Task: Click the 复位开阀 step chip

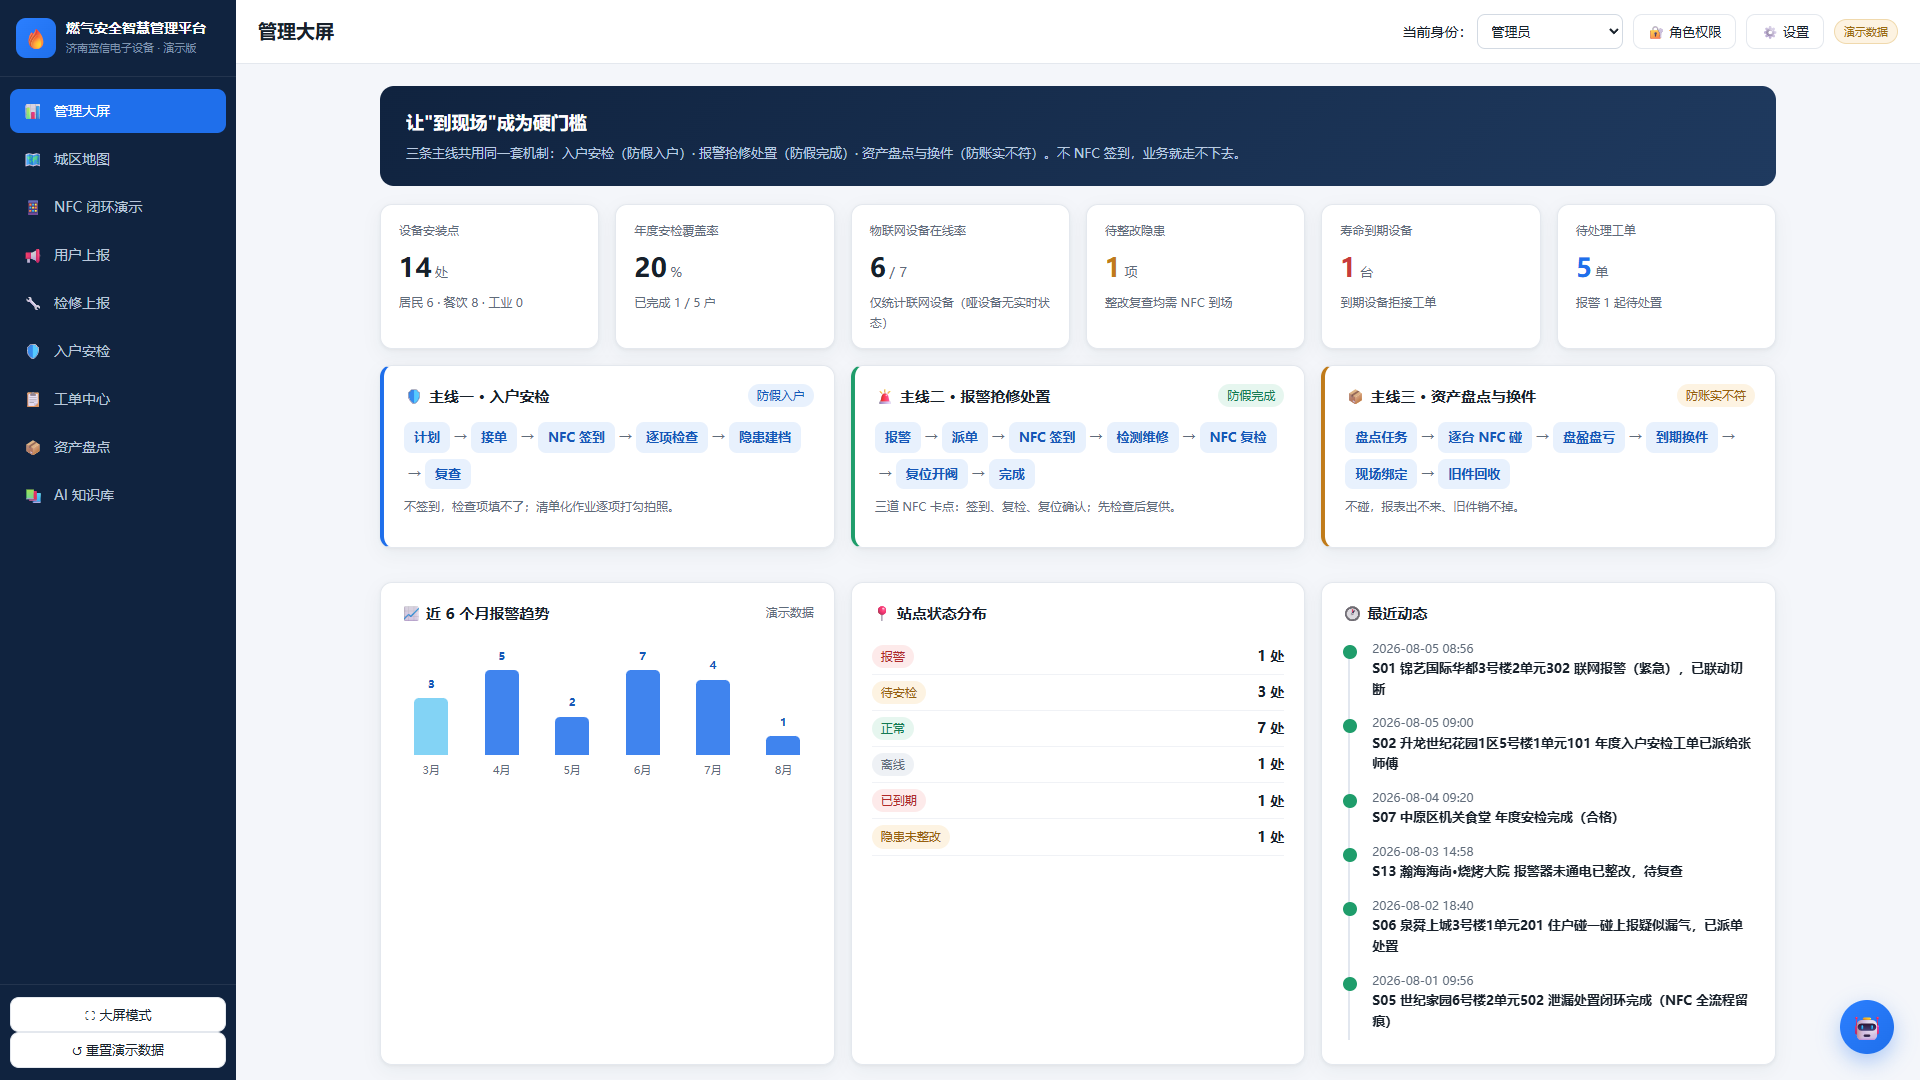Action: pyautogui.click(x=931, y=474)
